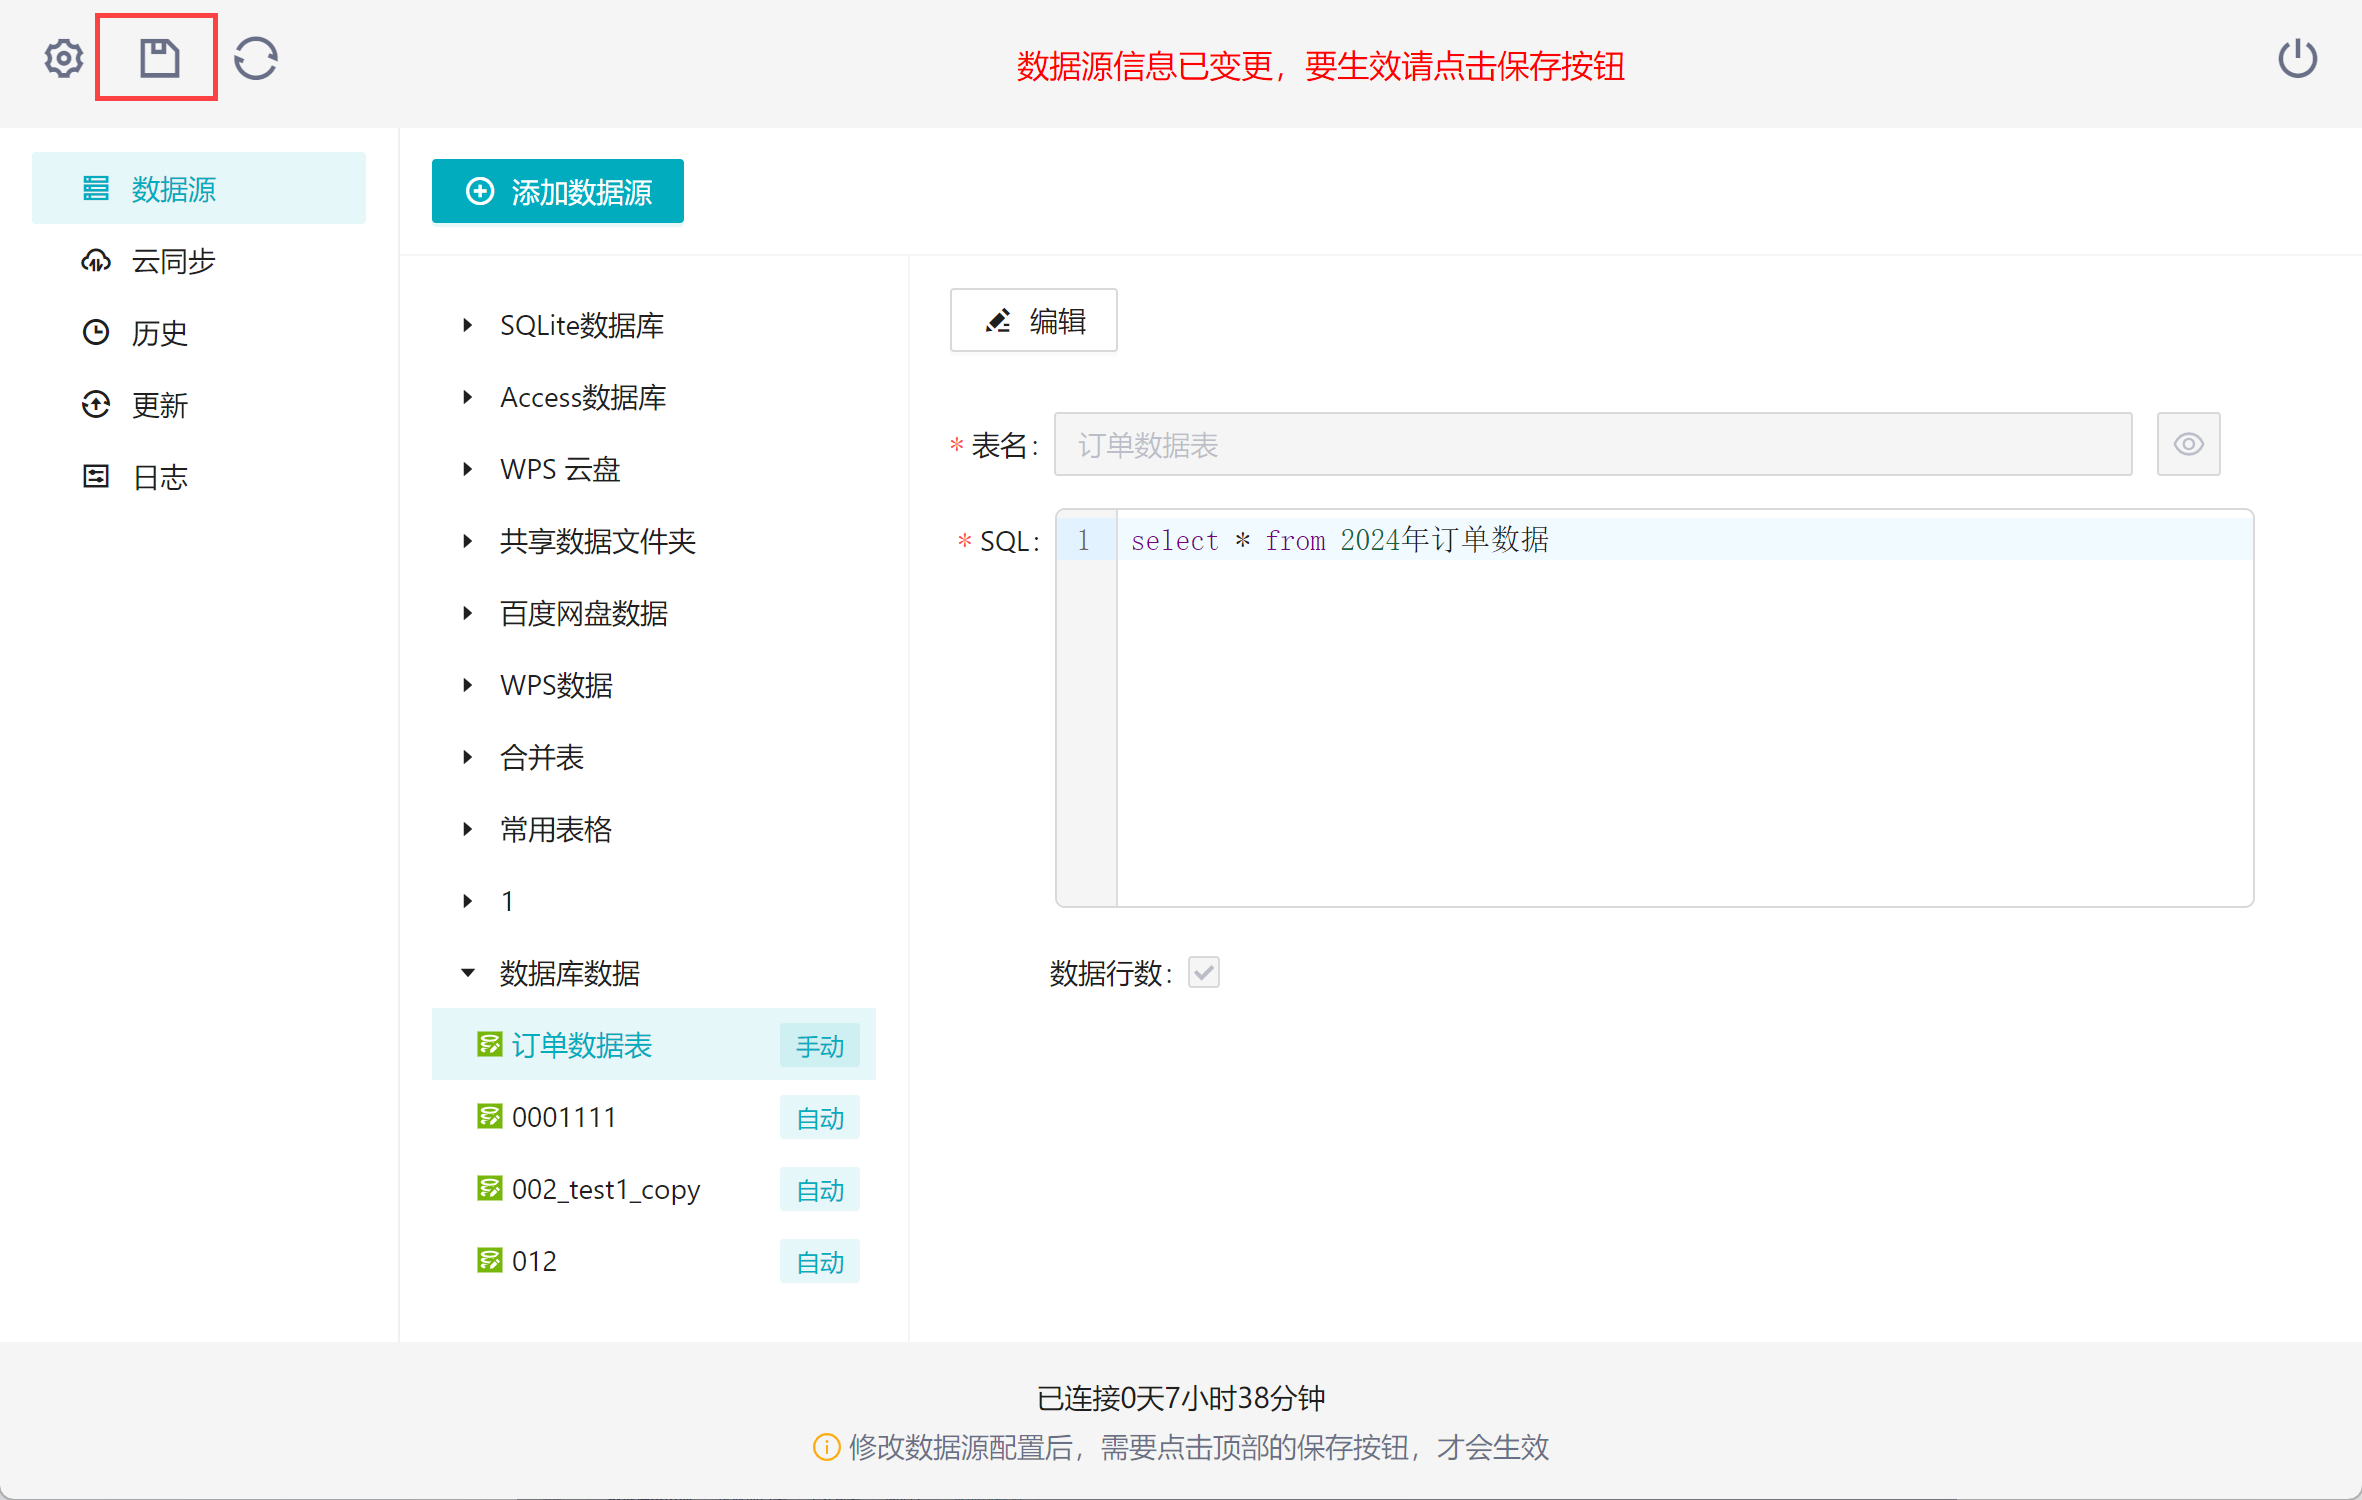Click the save disk icon

159,58
